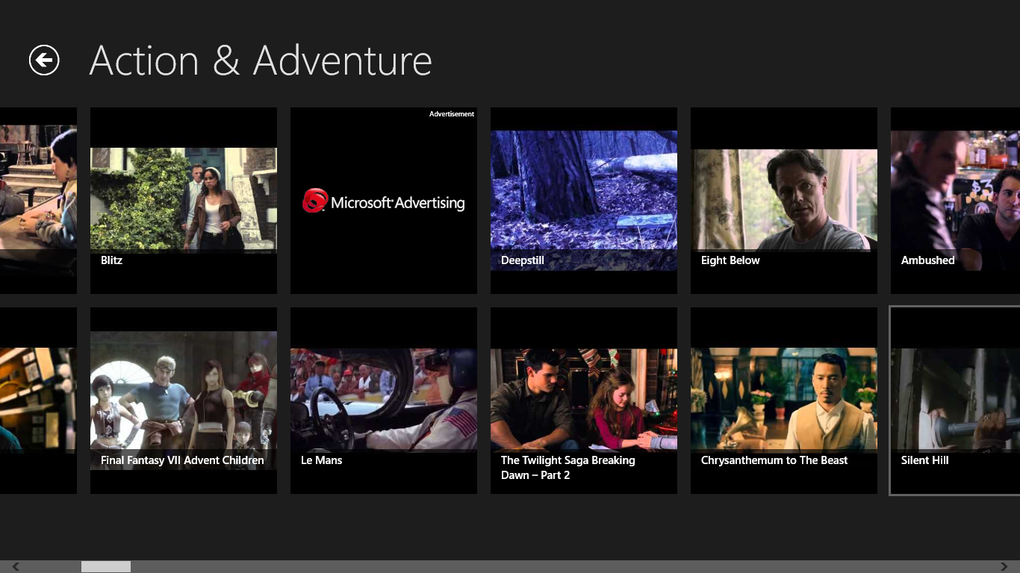Open the partially visible bottom-left movie tile
Screen dimensions: 1020x573
click(38, 401)
